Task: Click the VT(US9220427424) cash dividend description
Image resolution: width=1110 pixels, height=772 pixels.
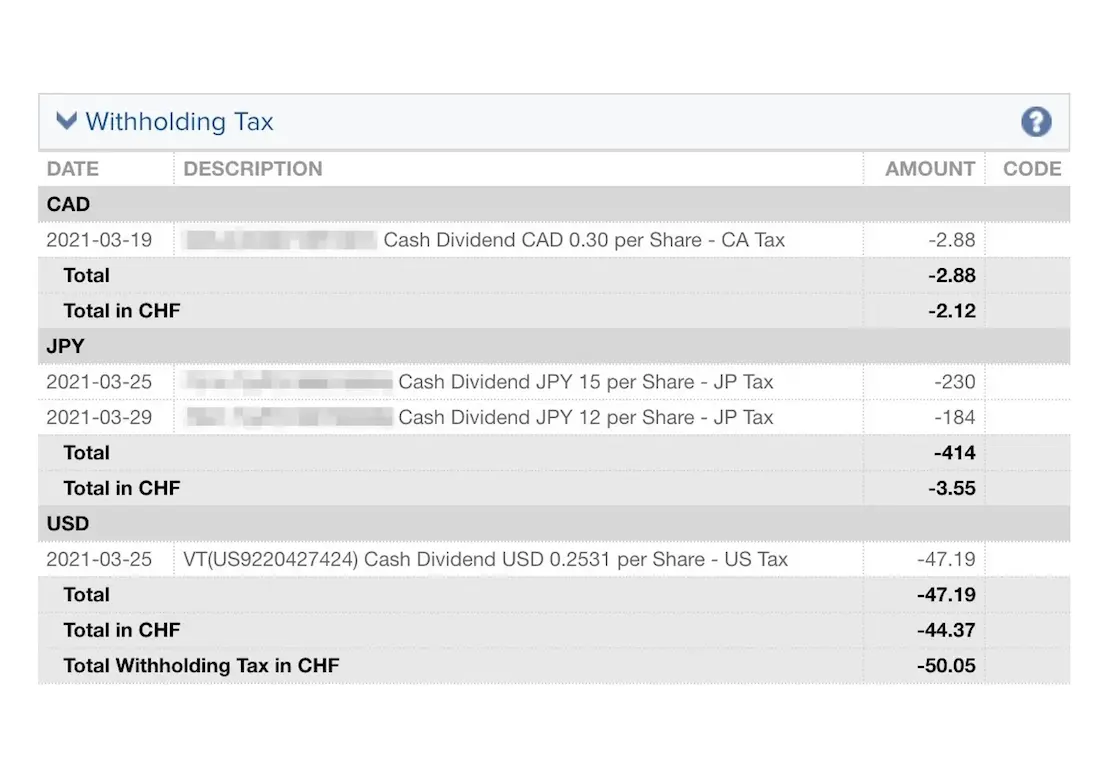Action: 486,559
